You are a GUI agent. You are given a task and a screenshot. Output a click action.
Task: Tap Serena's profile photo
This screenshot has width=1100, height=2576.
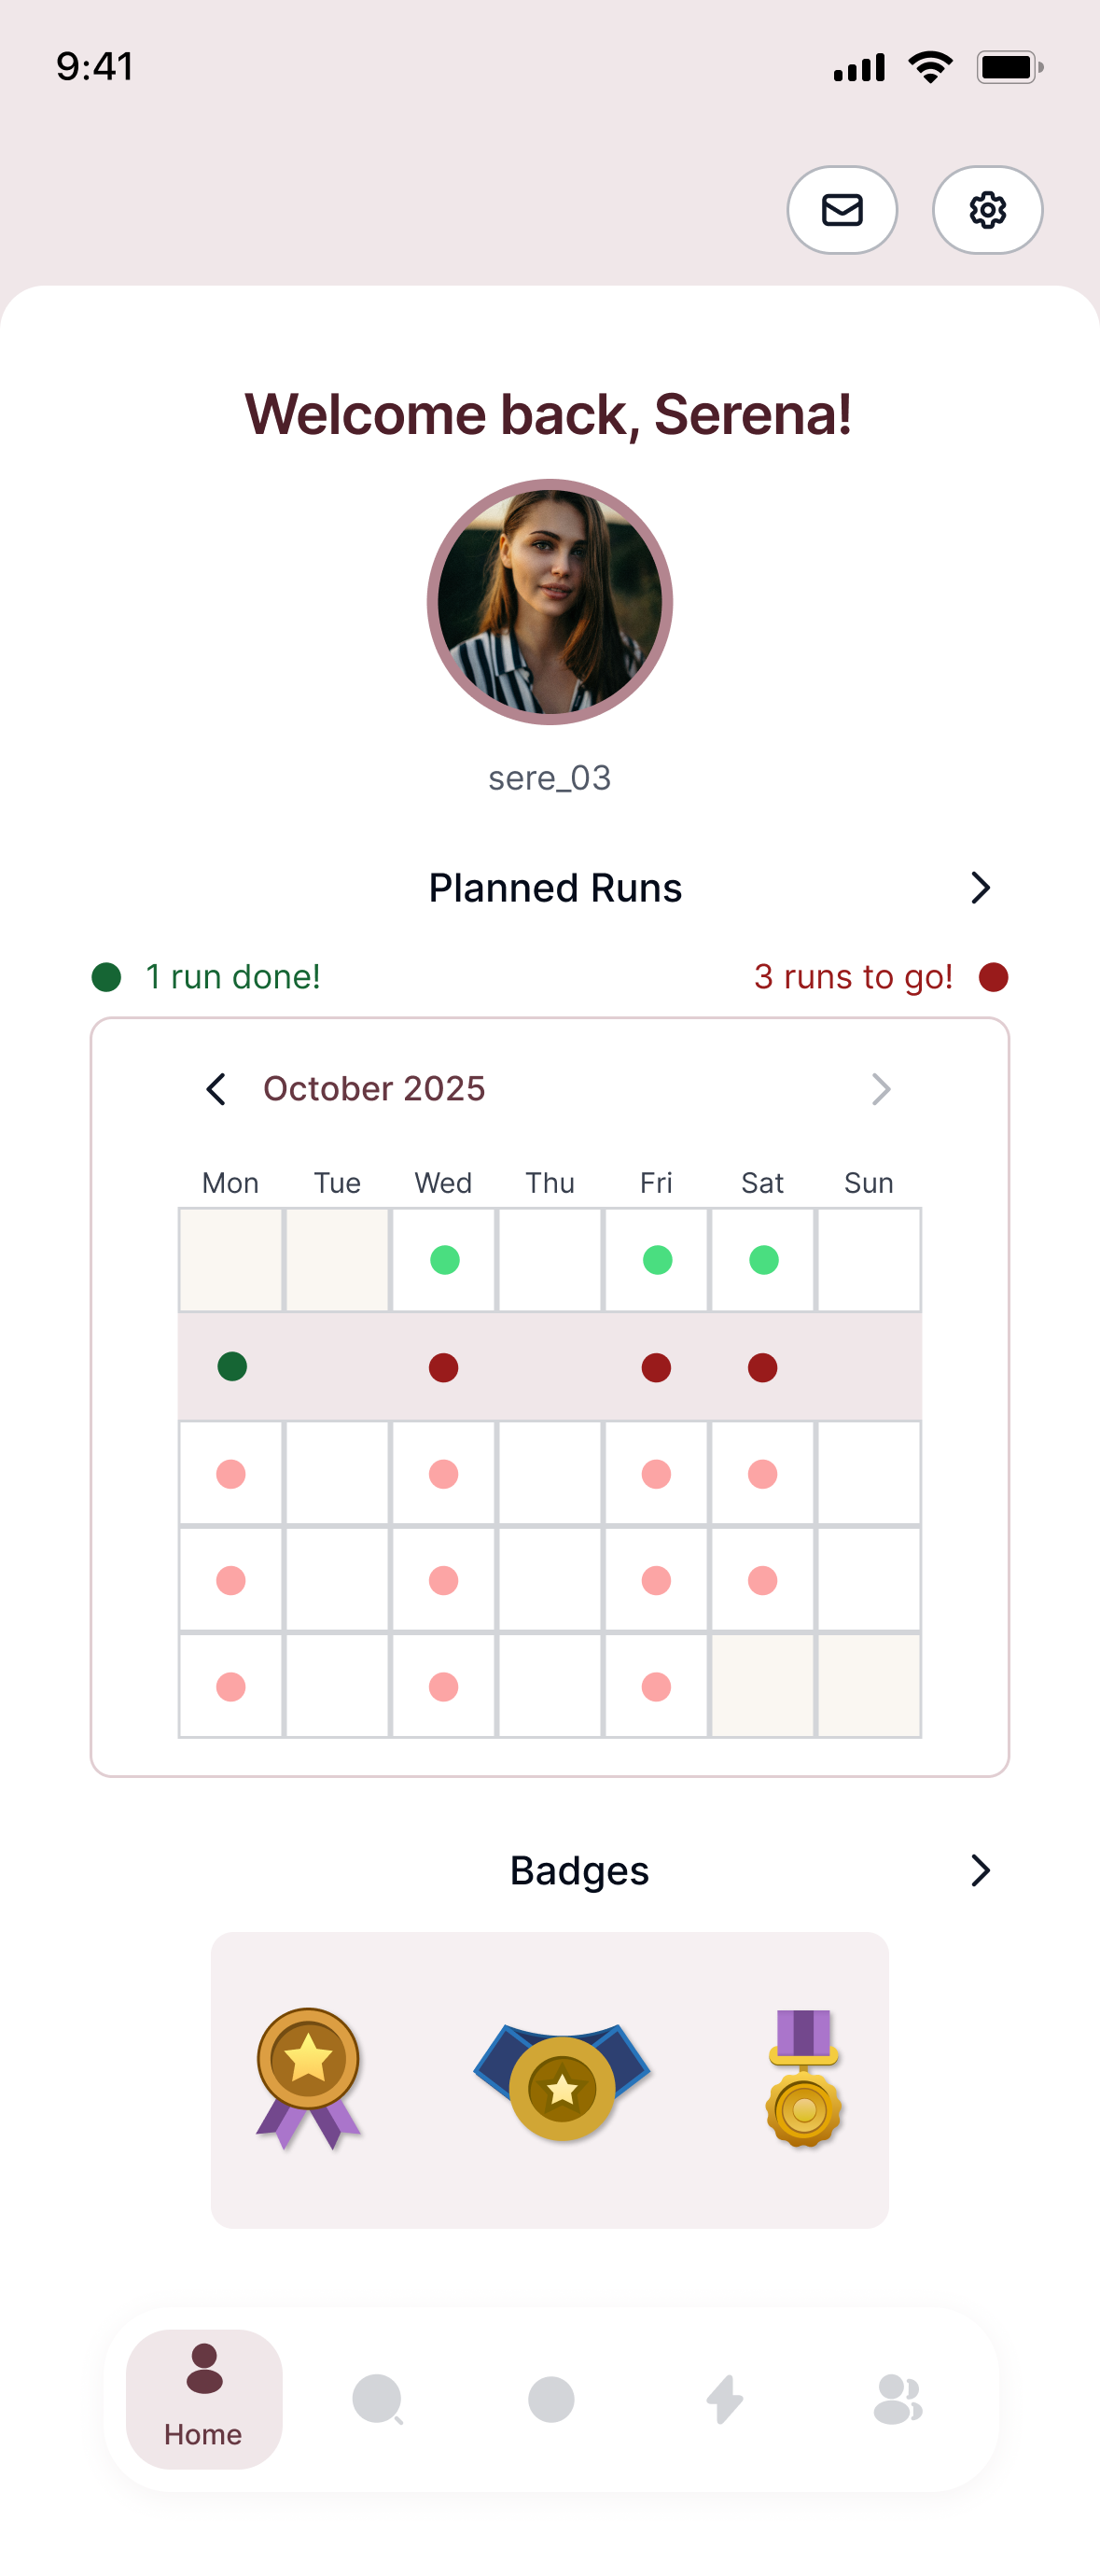click(x=550, y=602)
